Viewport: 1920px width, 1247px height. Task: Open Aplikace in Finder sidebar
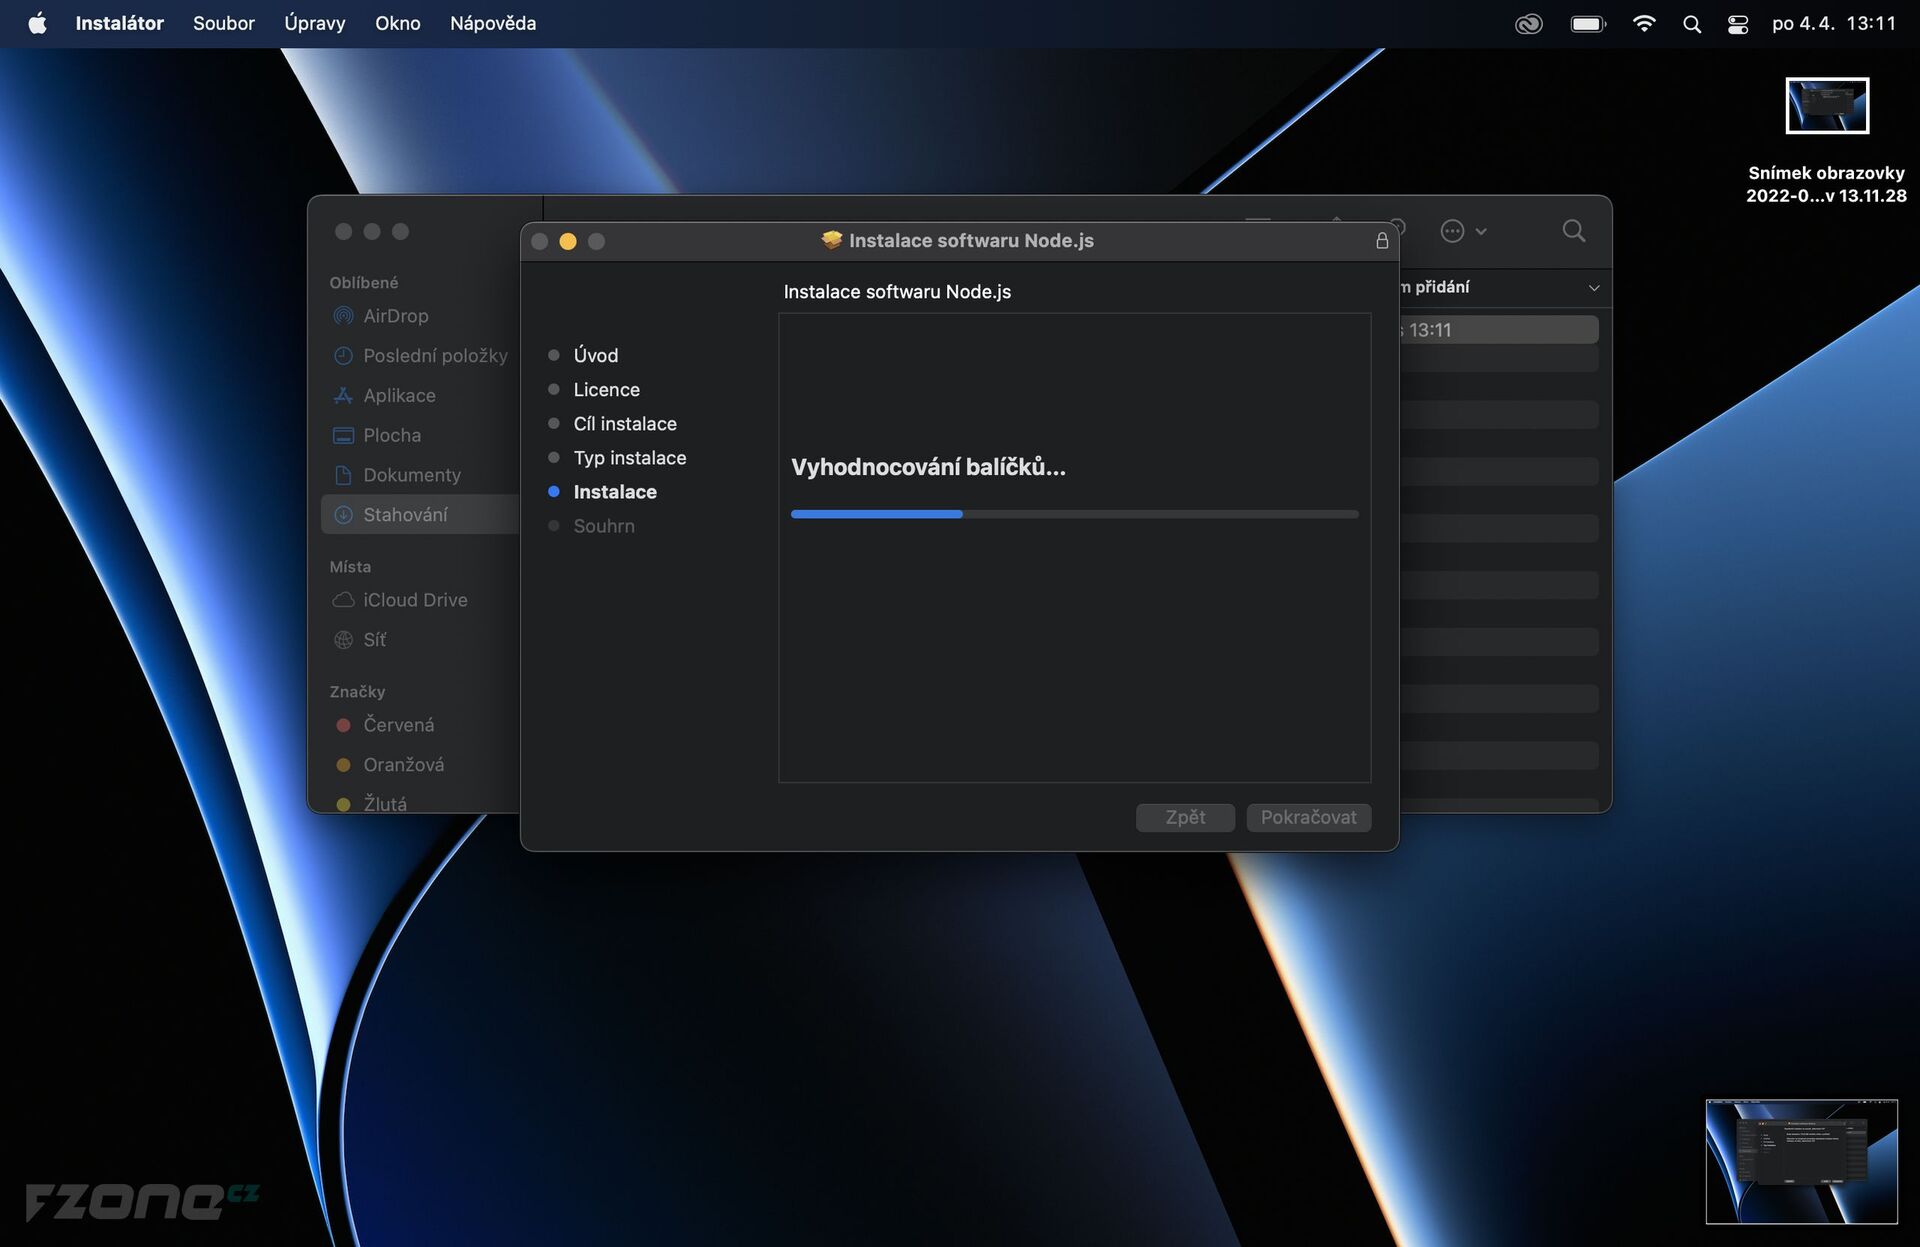pos(399,395)
